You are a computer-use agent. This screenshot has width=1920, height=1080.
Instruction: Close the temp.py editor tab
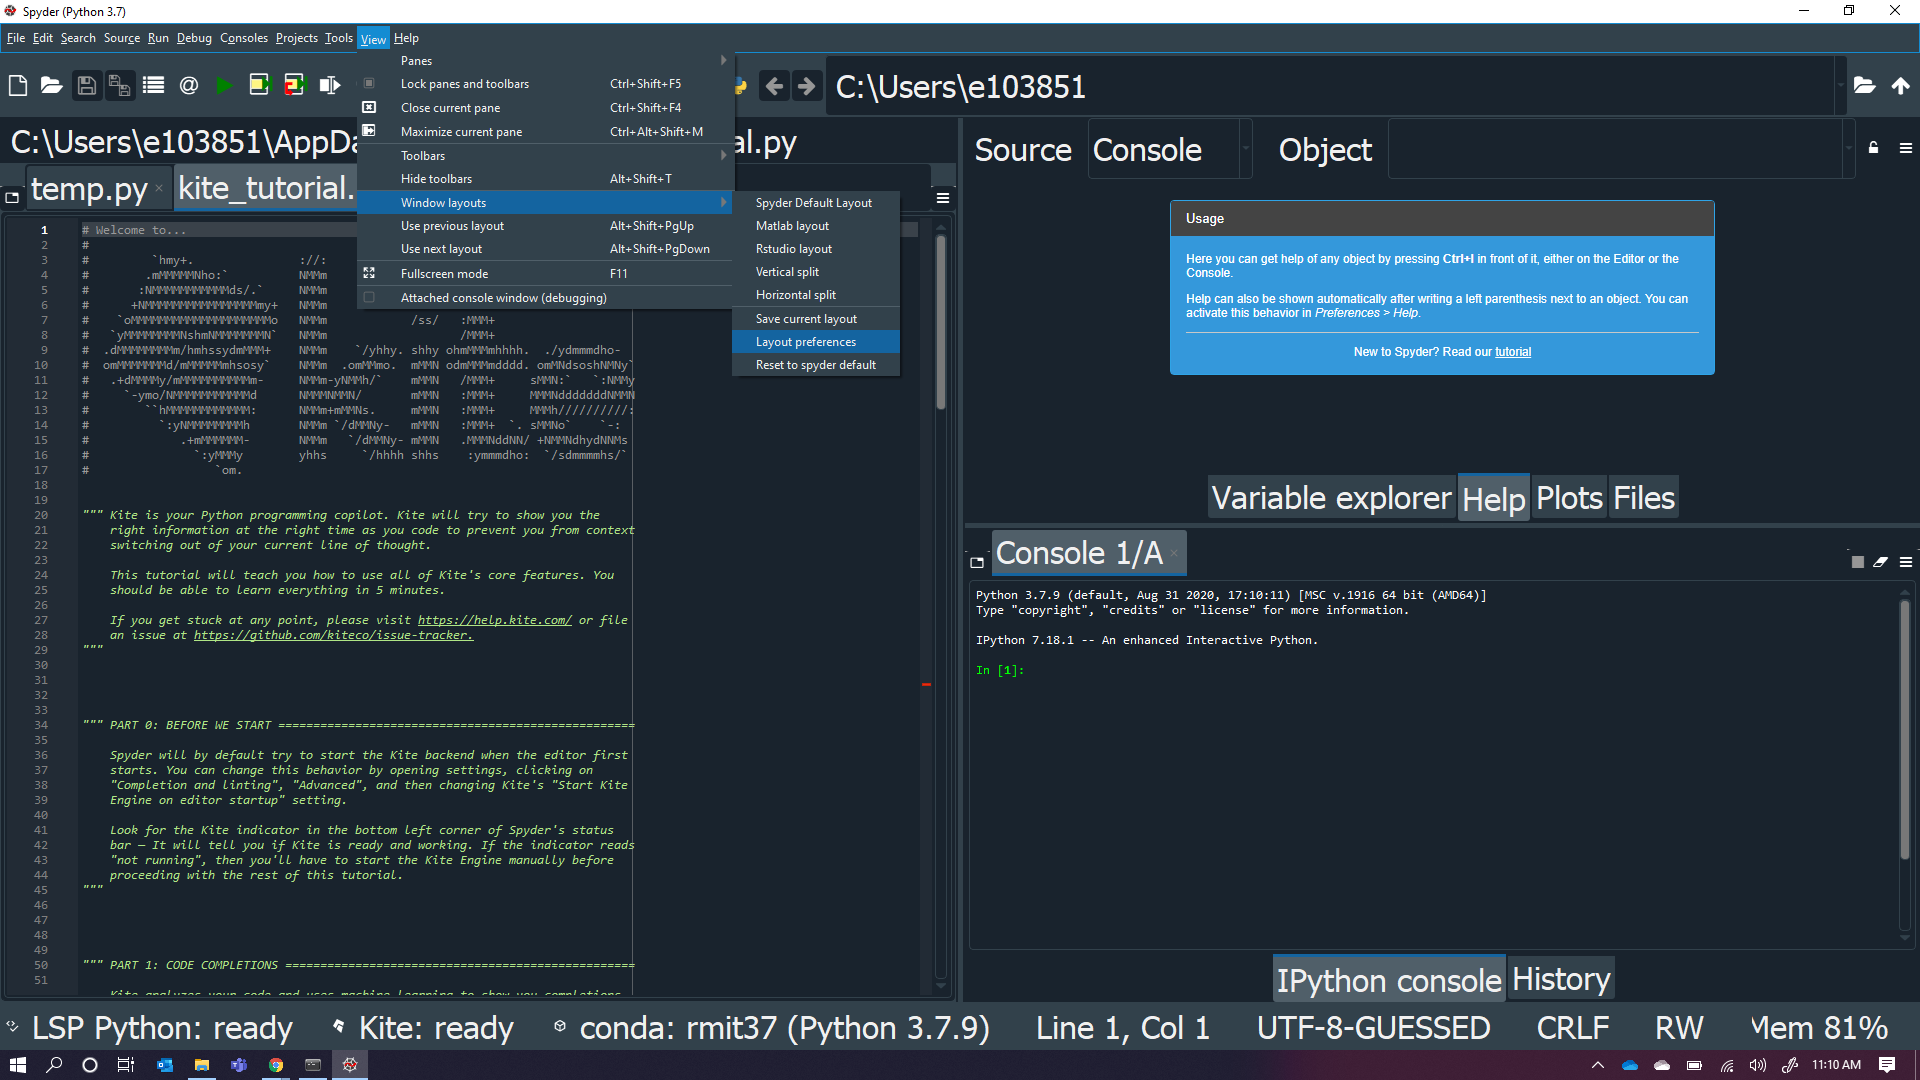click(159, 189)
